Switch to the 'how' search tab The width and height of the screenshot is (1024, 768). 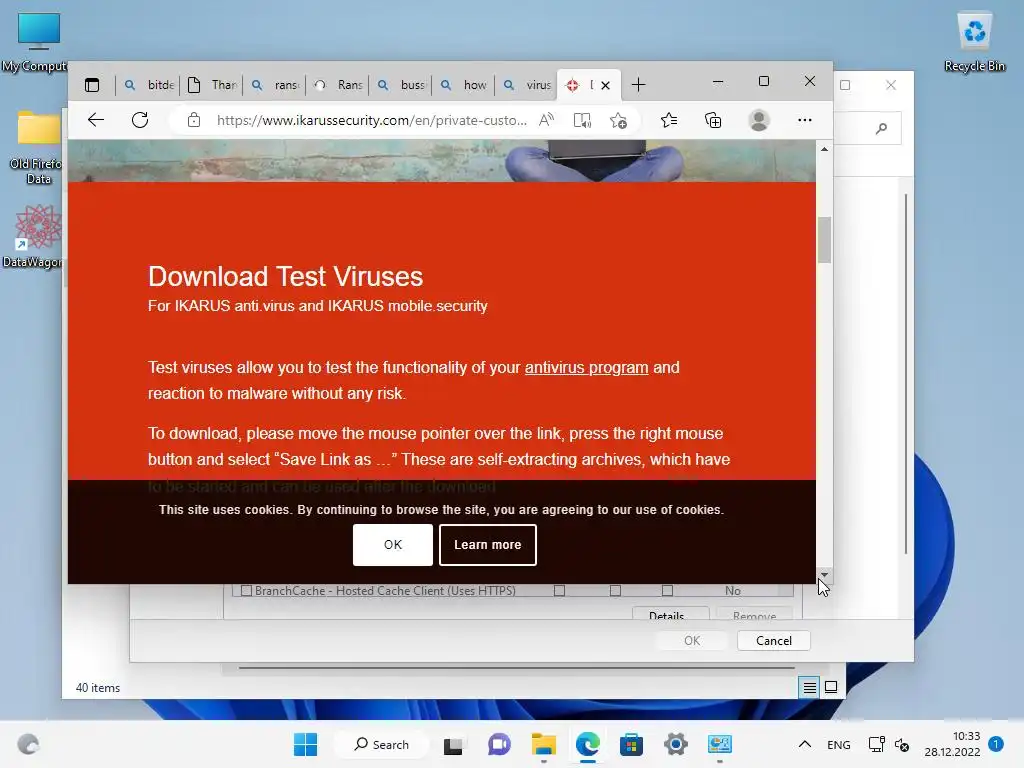464,85
